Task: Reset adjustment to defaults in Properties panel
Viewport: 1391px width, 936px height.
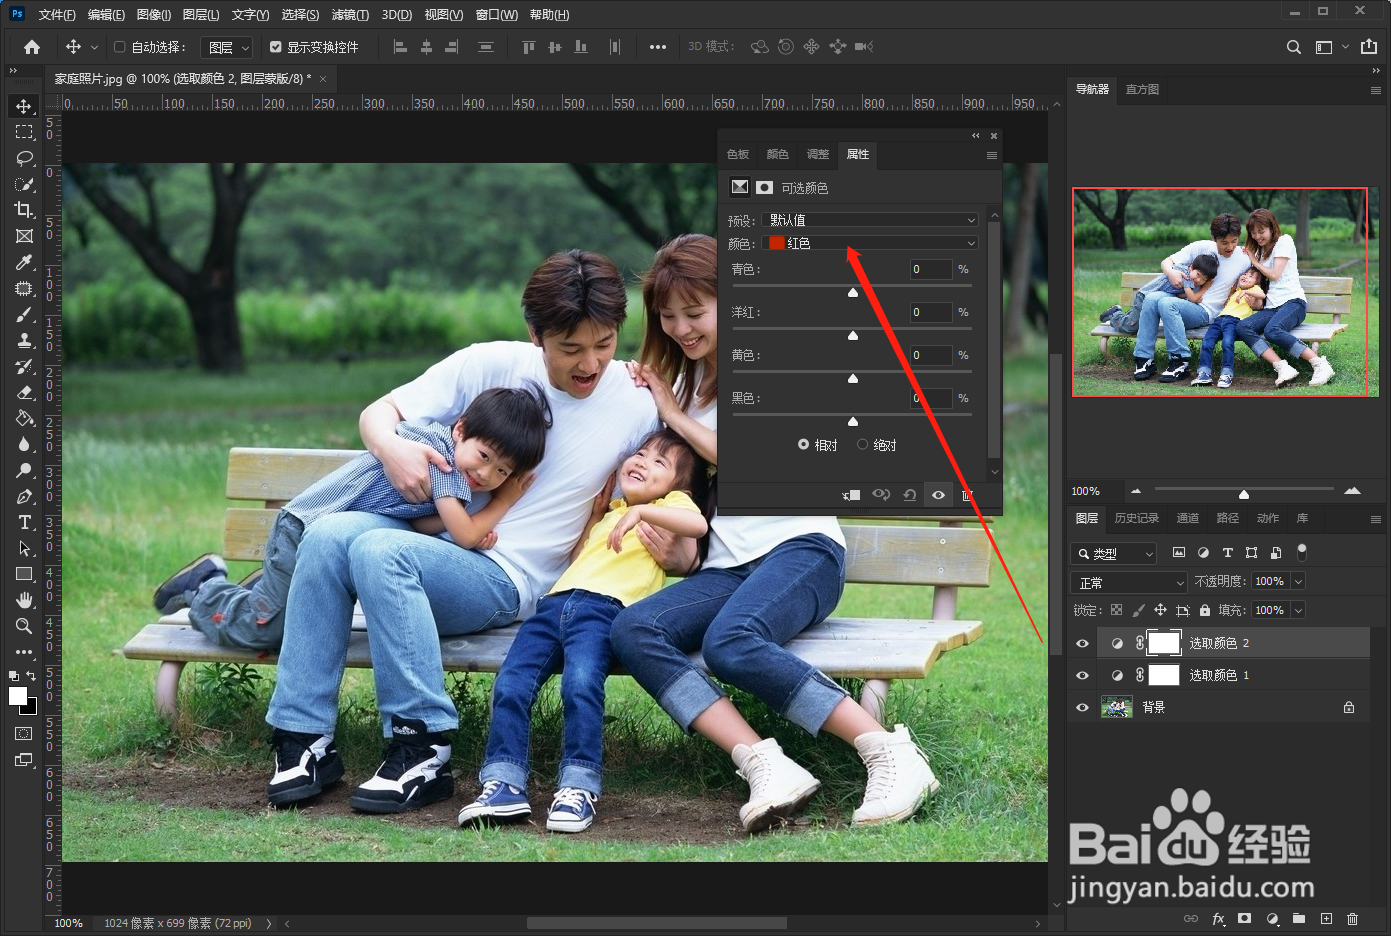Action: [909, 495]
